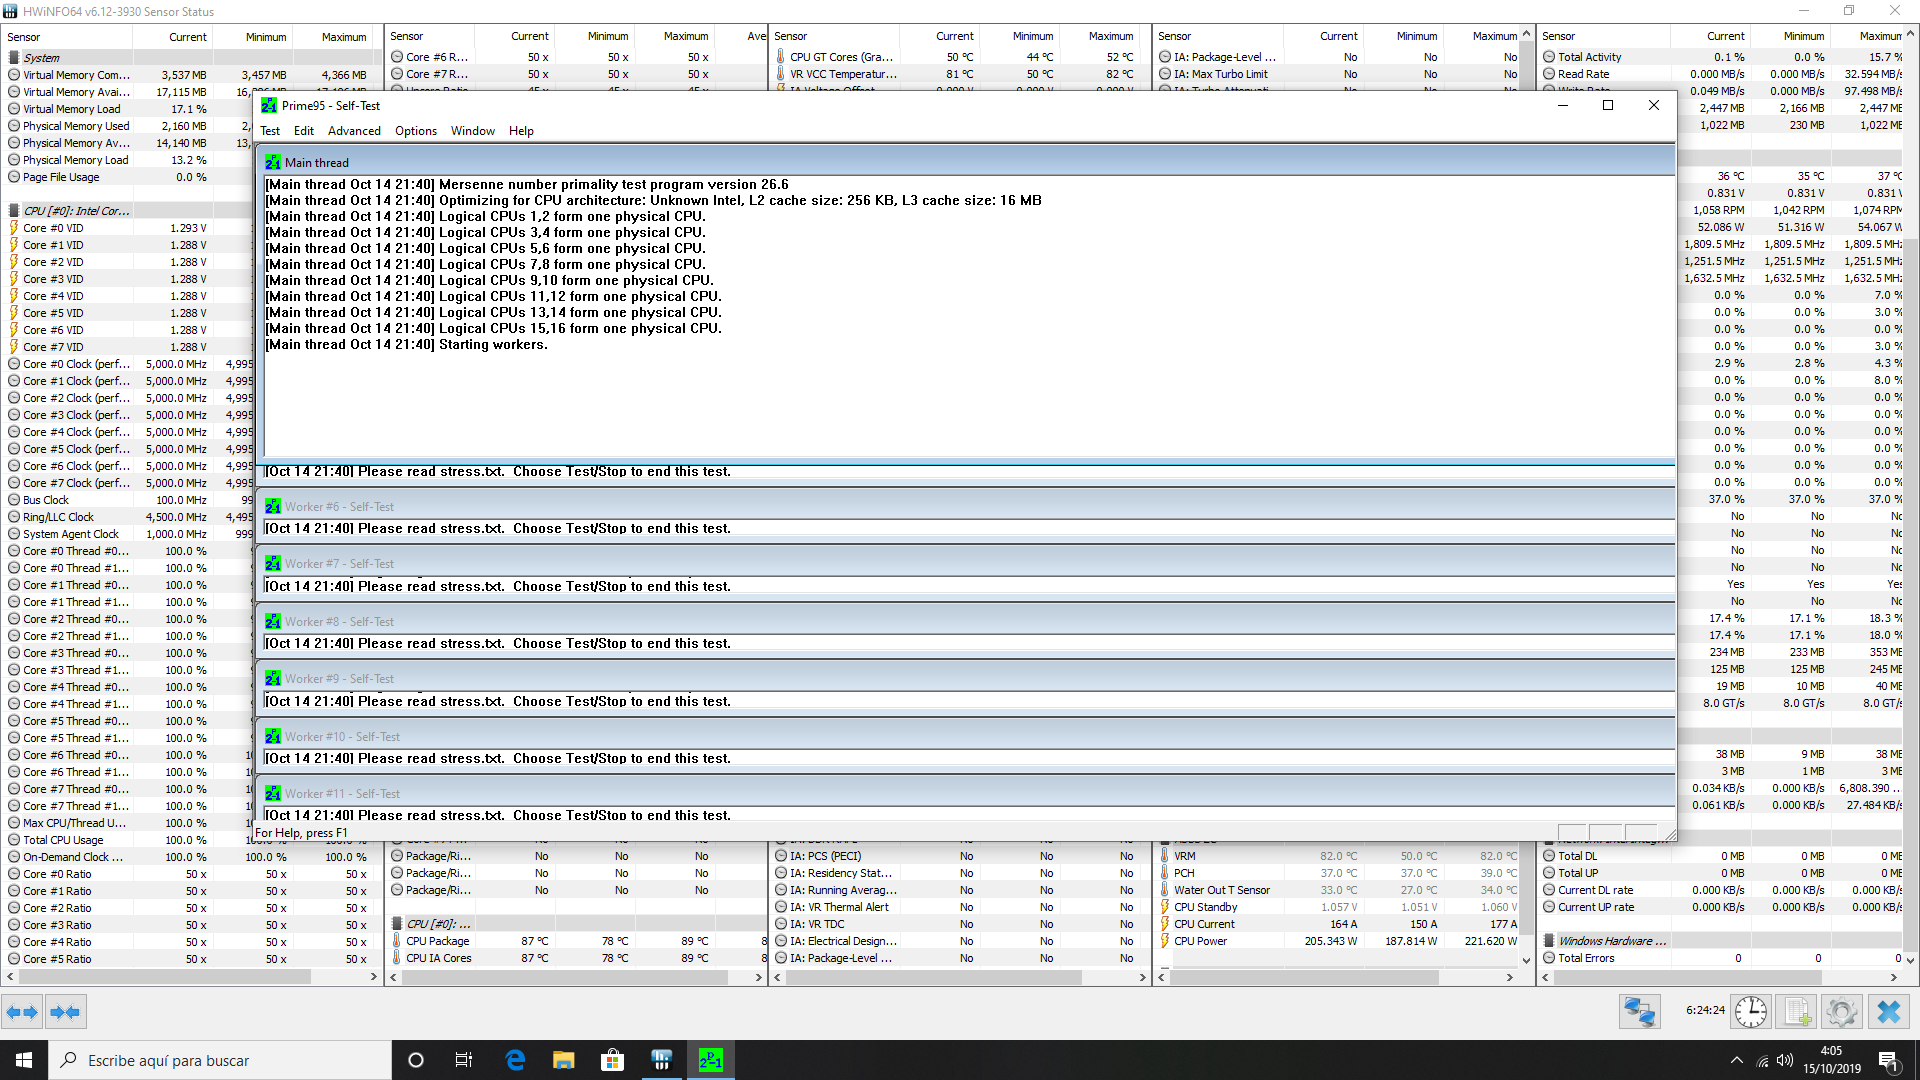Select the Core #0 VID sensor row
The height and width of the screenshot is (1080, 1920).
54,228
